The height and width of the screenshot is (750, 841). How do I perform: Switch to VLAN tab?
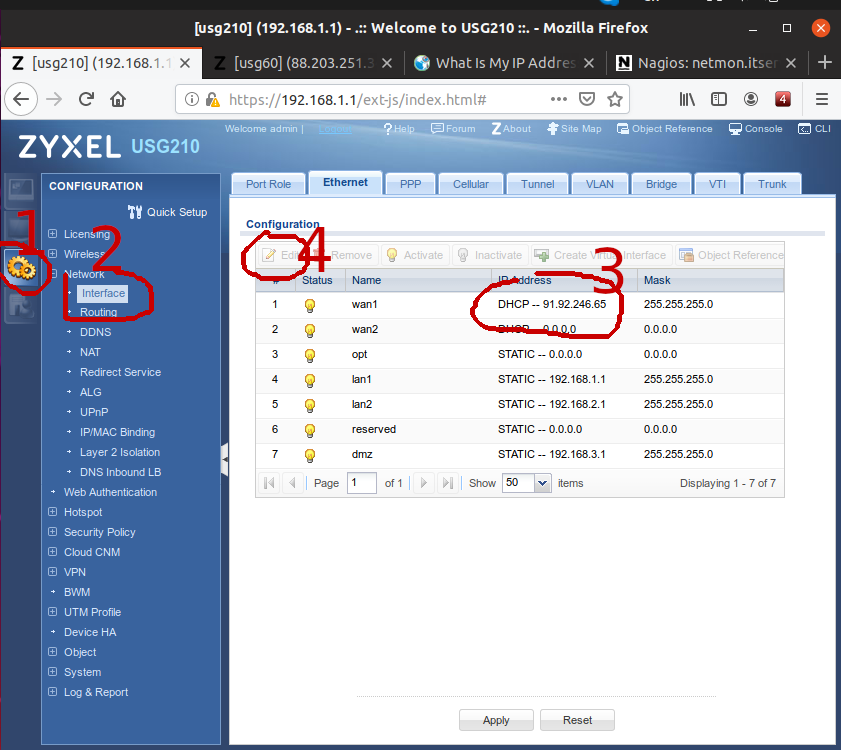tap(600, 184)
